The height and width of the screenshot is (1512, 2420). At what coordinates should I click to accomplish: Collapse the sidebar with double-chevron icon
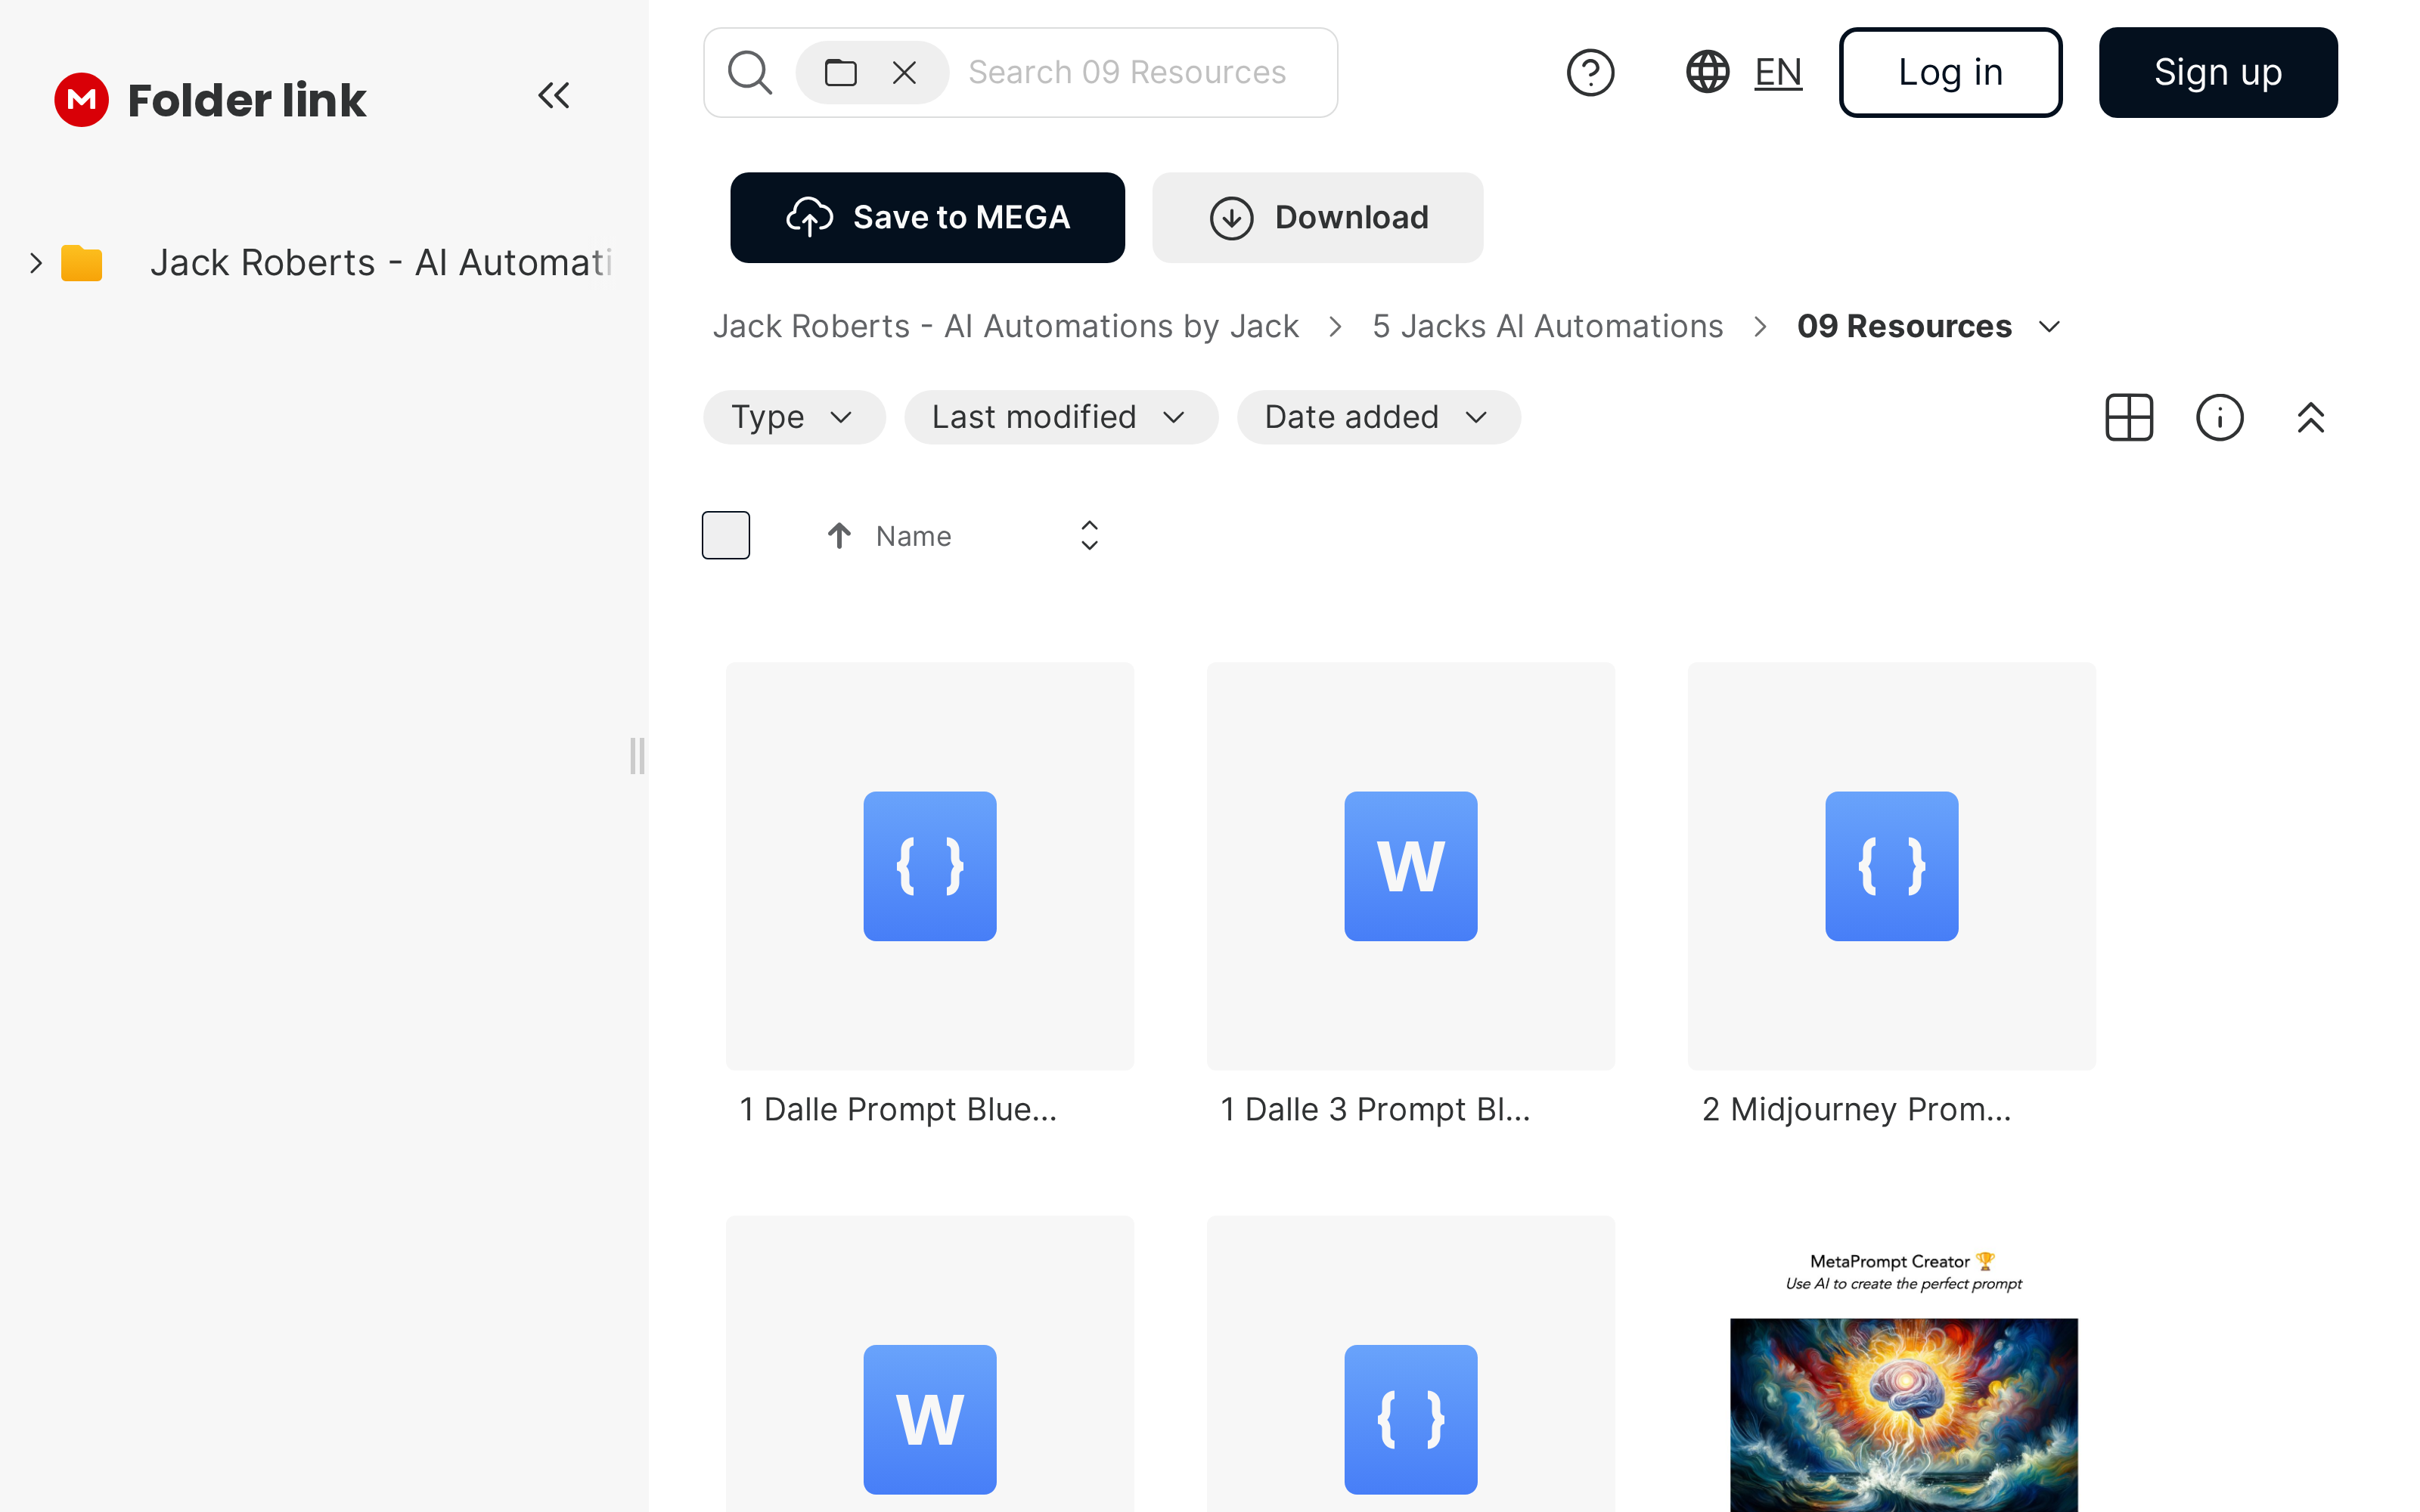click(x=553, y=96)
